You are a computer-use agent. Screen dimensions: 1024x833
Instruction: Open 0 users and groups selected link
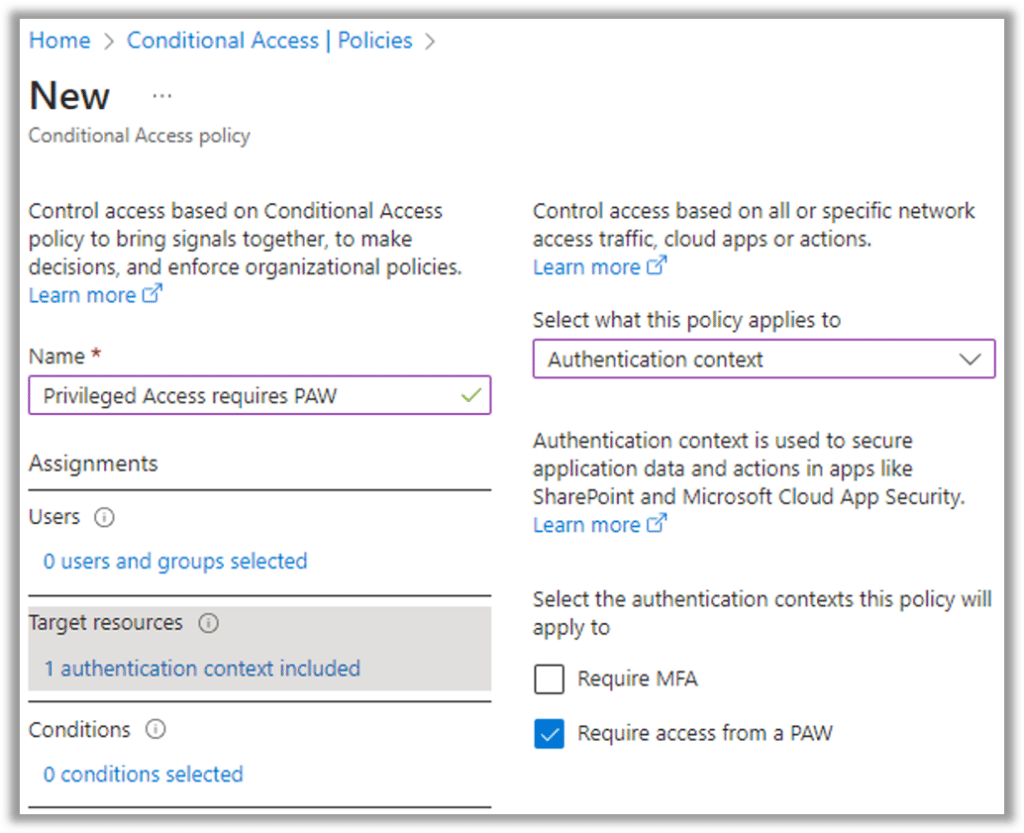point(175,561)
